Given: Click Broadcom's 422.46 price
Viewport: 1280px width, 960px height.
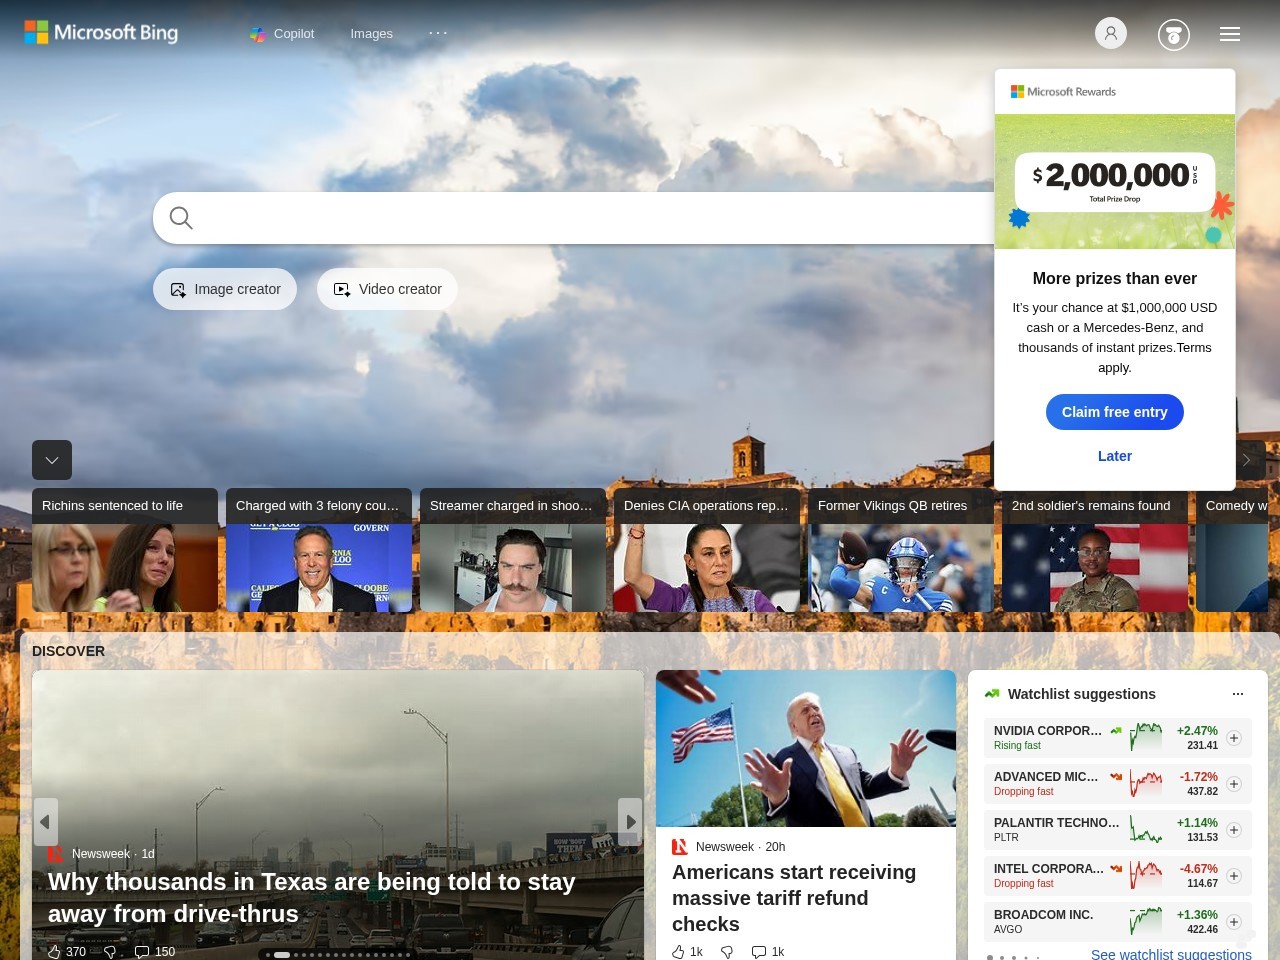Looking at the screenshot, I should pyautogui.click(x=1202, y=929).
